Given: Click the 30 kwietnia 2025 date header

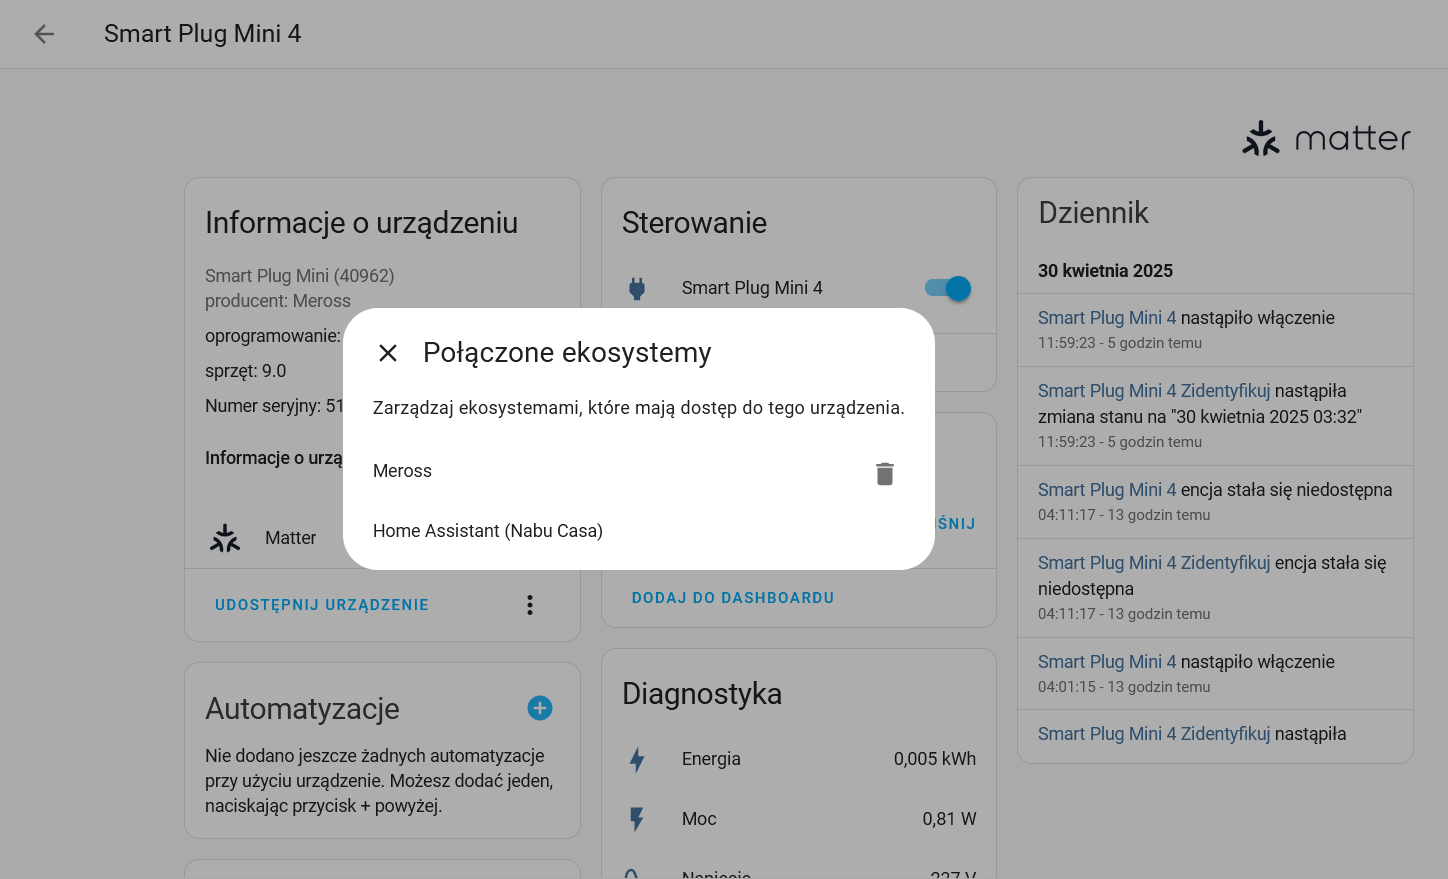Looking at the screenshot, I should [x=1105, y=271].
